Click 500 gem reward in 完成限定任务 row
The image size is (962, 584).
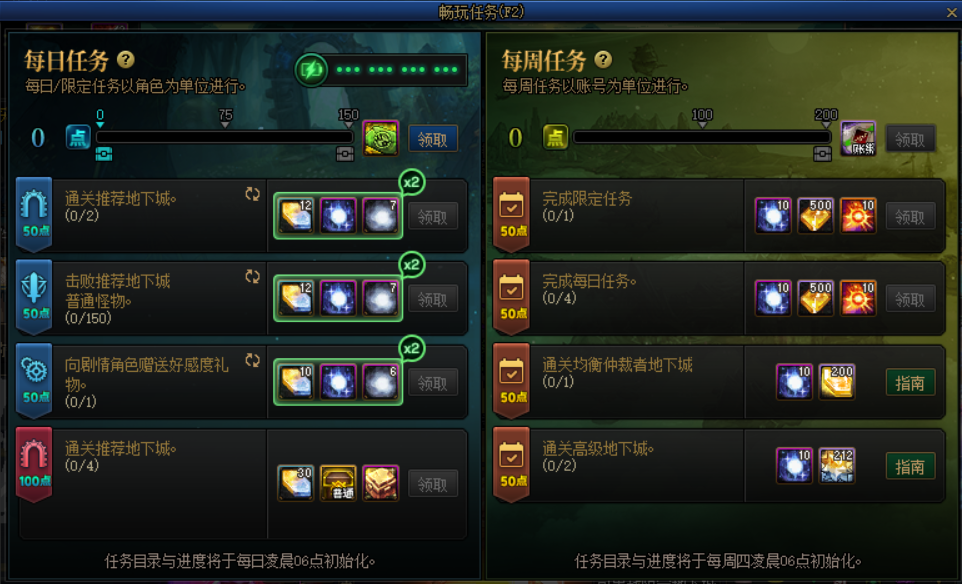815,216
